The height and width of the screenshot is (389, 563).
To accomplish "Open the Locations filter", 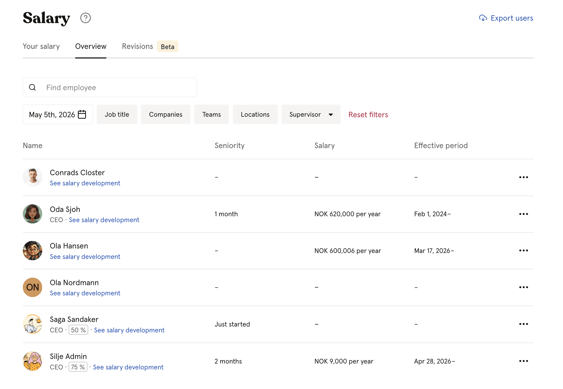I will click(x=255, y=114).
